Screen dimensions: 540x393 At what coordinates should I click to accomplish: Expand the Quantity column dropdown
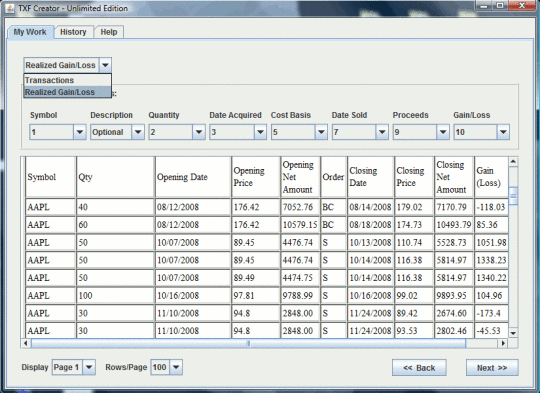(199, 132)
